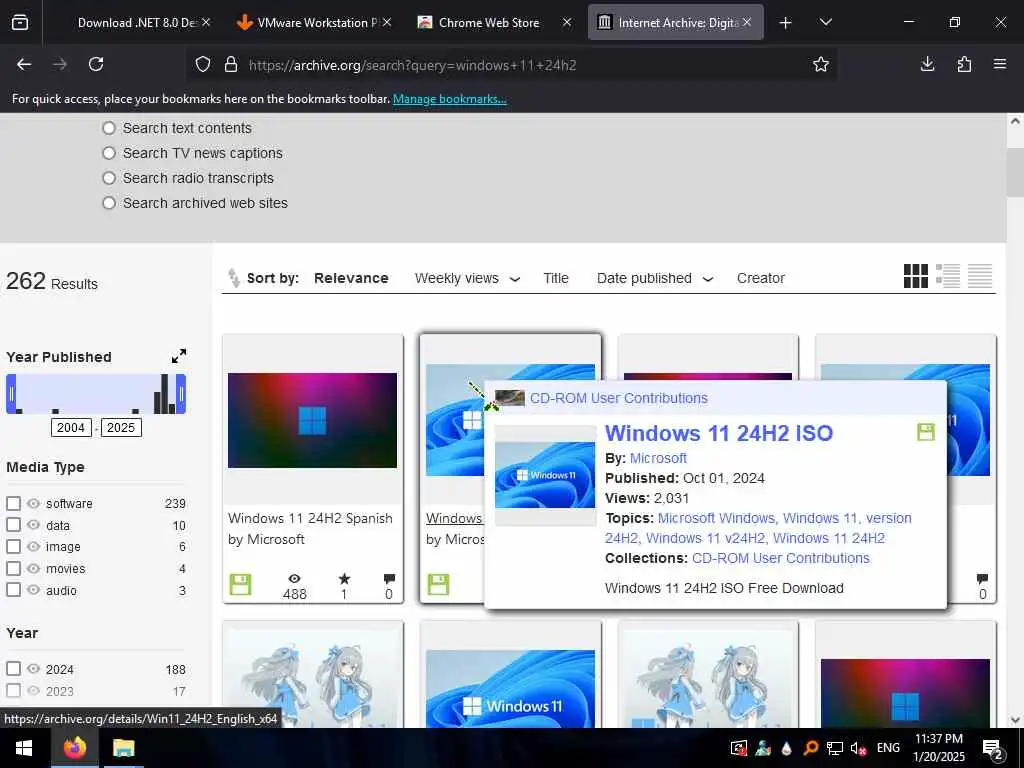
Task: Open File Explorer from the taskbar
Action: coord(123,748)
